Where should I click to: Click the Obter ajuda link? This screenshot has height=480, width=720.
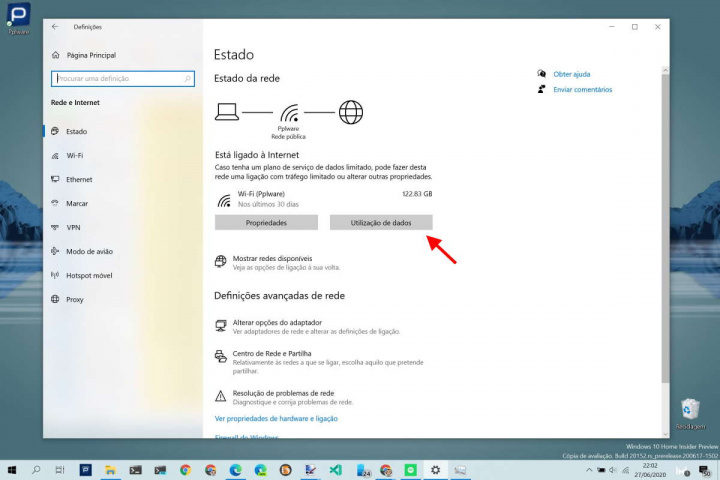click(x=571, y=74)
